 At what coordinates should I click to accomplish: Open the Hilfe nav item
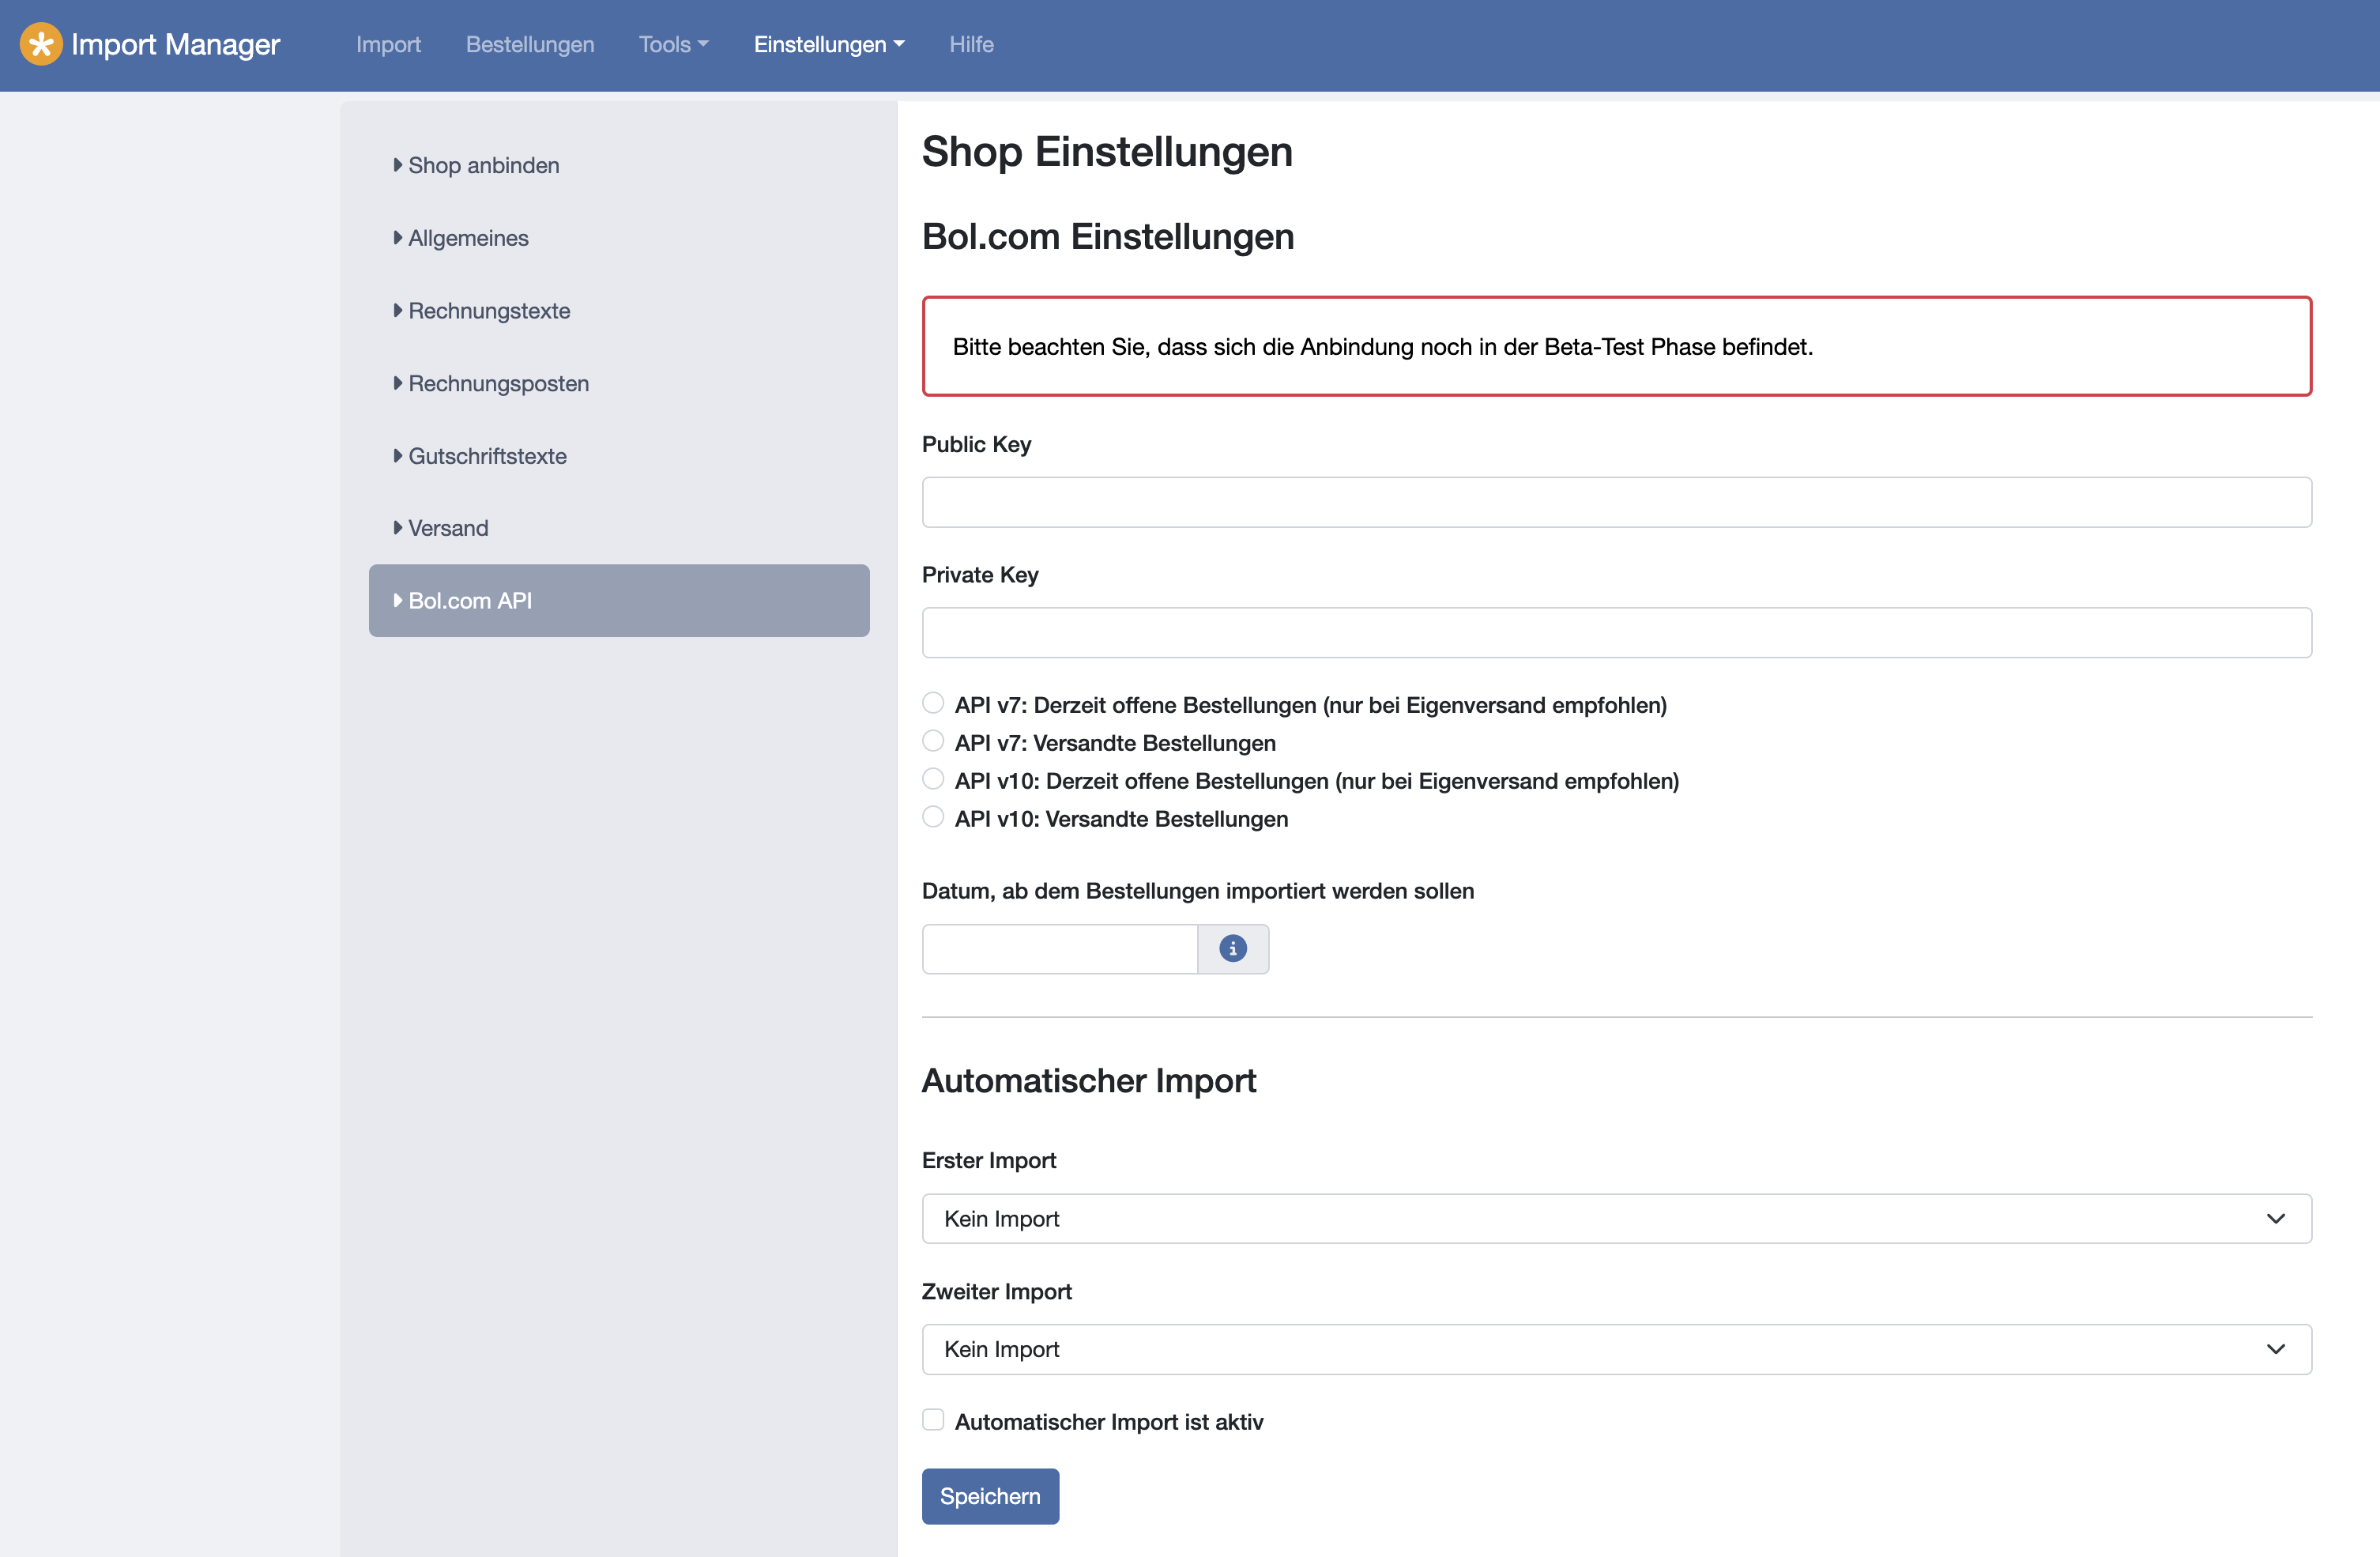pyautogui.click(x=971, y=44)
